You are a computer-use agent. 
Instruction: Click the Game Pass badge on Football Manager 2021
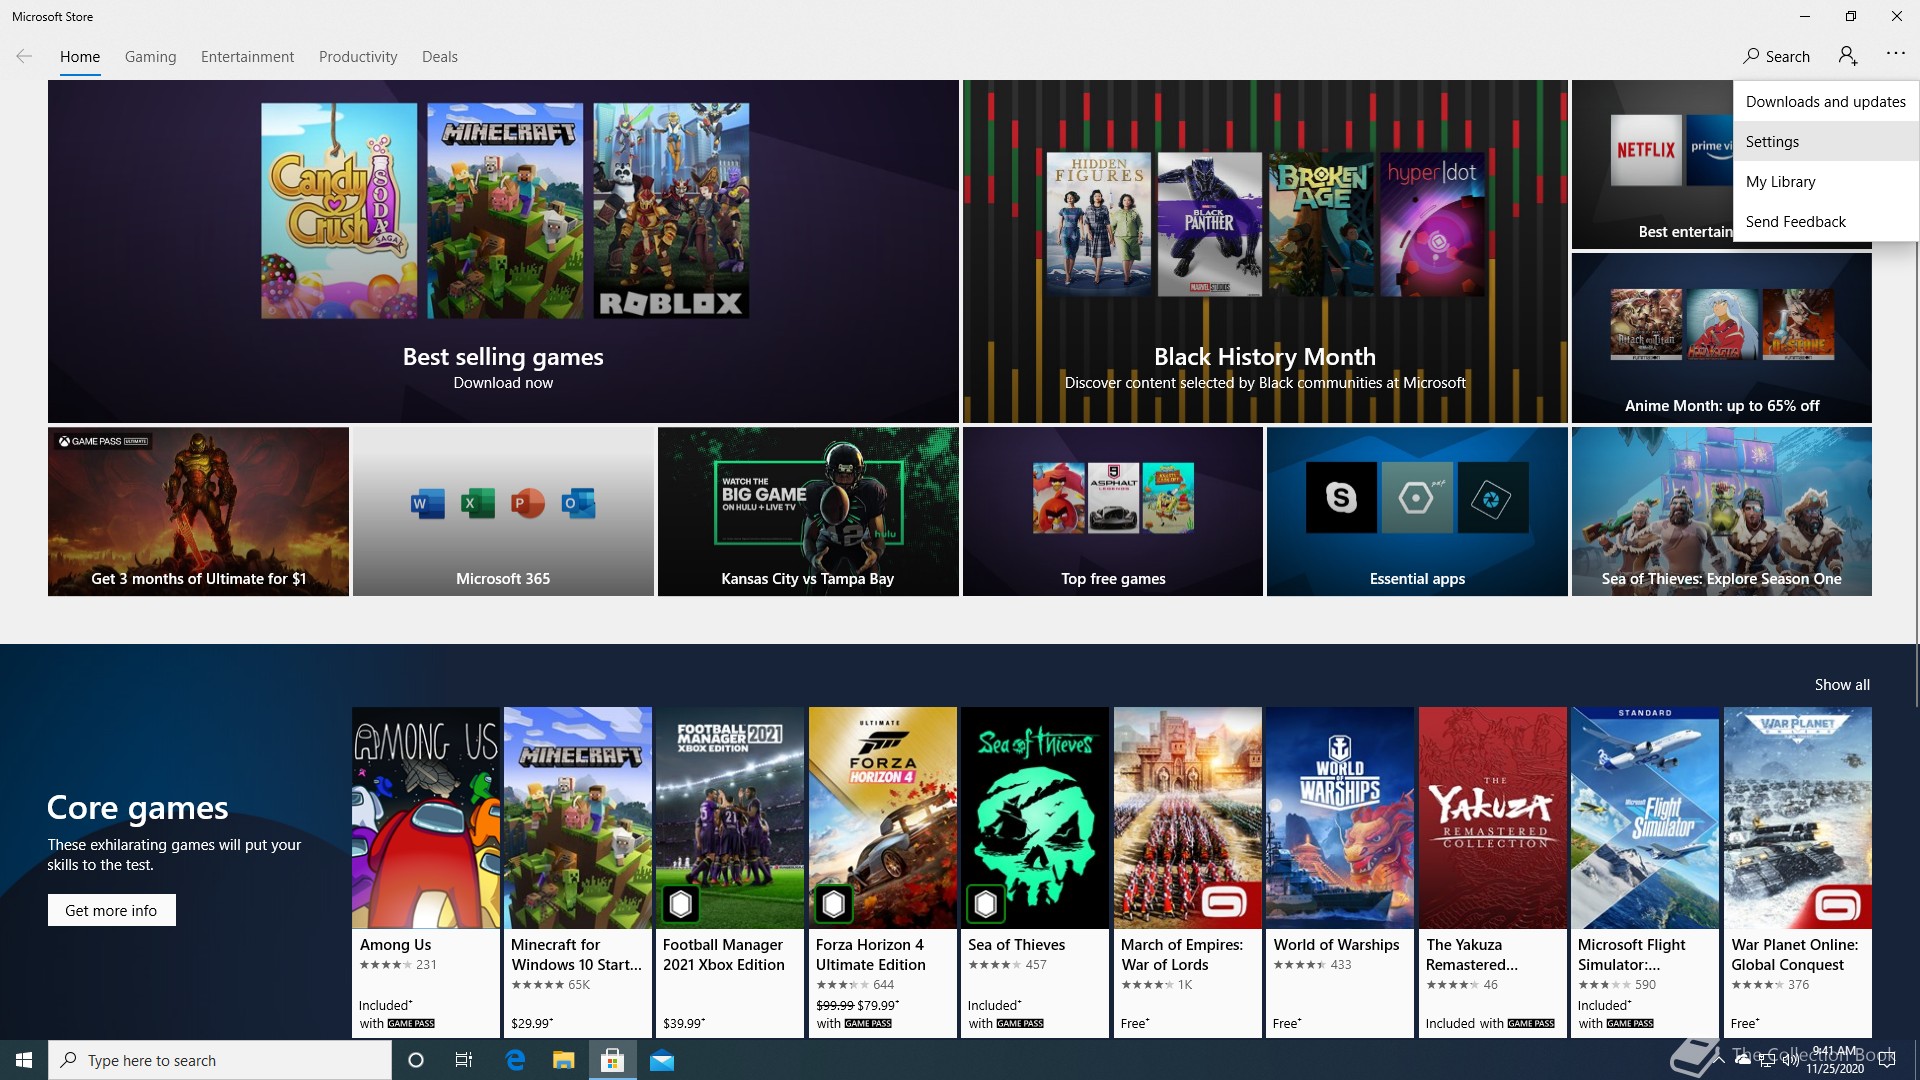681,904
